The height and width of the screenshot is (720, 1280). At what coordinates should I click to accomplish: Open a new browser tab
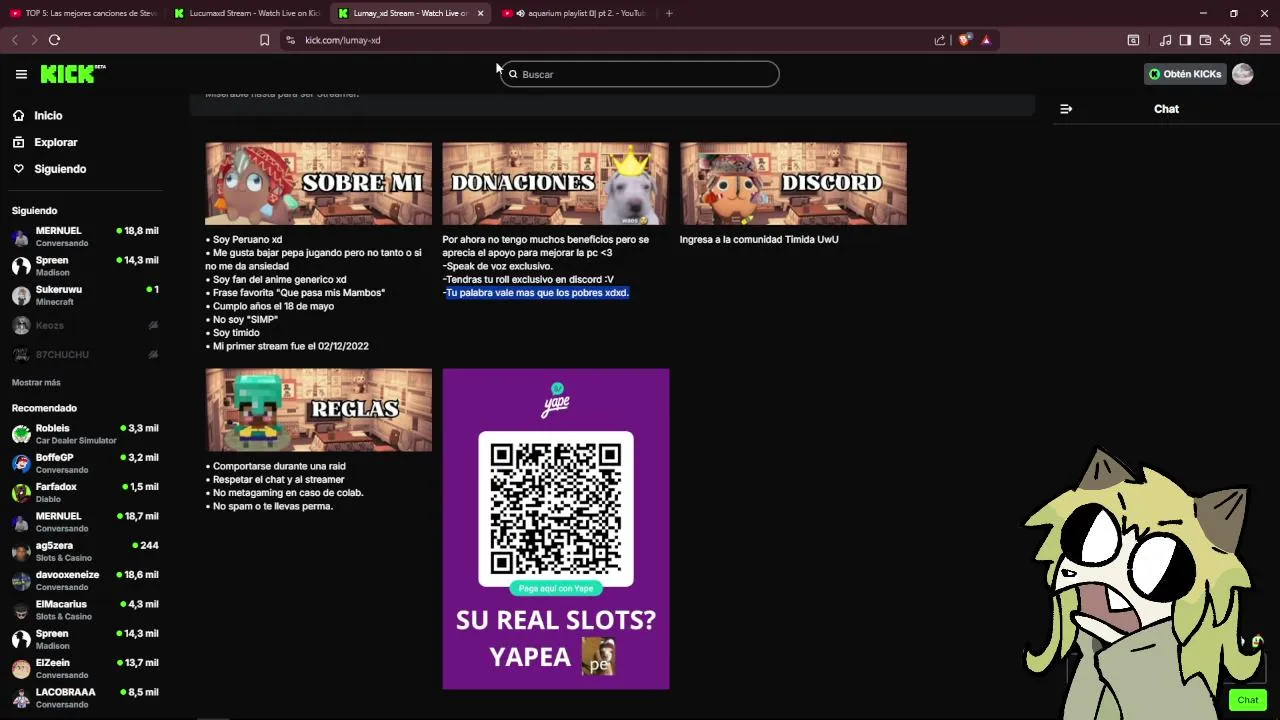tap(669, 13)
